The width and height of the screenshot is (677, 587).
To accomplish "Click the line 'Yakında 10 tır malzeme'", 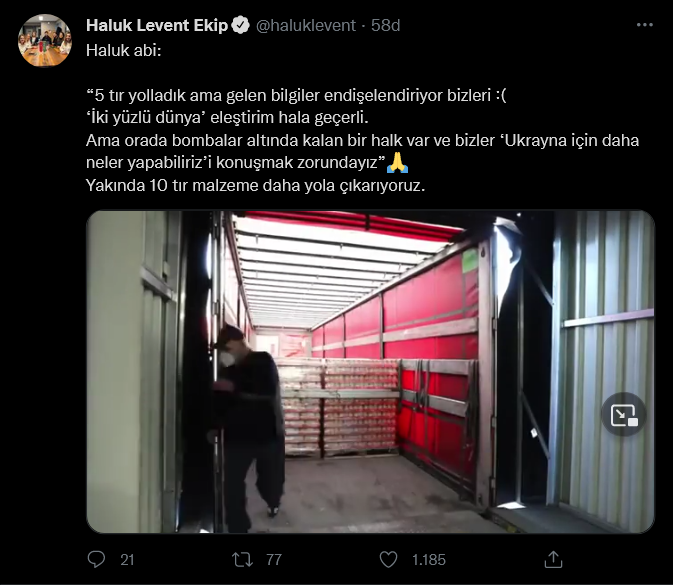I will coord(256,186).
